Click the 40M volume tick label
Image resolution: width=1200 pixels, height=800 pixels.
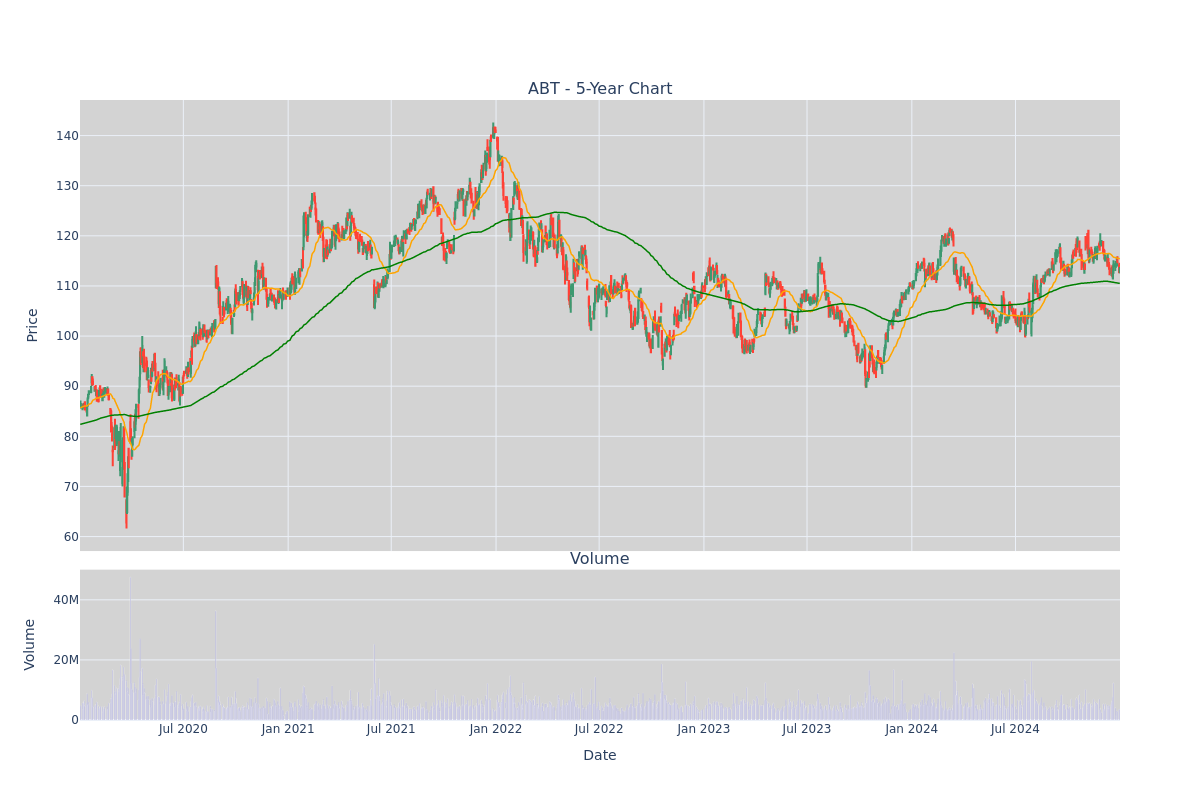click(x=66, y=600)
